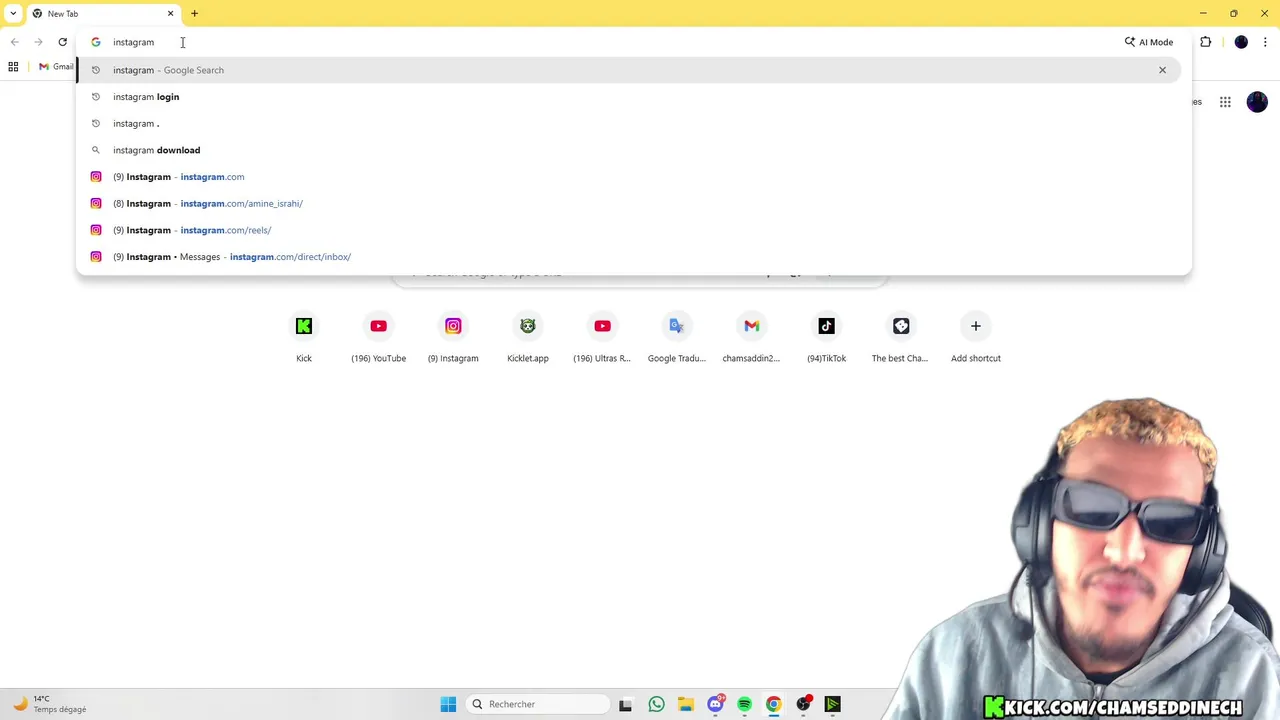Open the Gmail bookmark
1280x720 pixels.
click(x=56, y=67)
